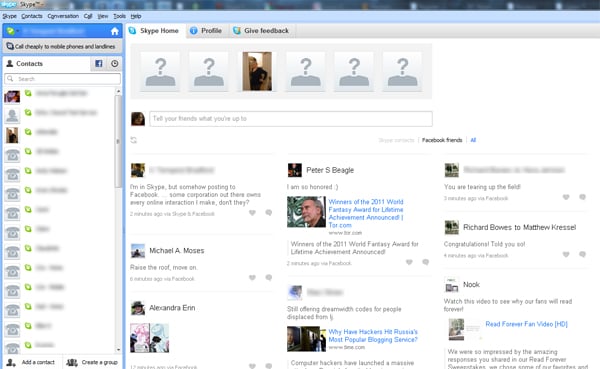Comment on the I'm in Skype post
This screenshot has width=600, height=369.
pos(269,213)
